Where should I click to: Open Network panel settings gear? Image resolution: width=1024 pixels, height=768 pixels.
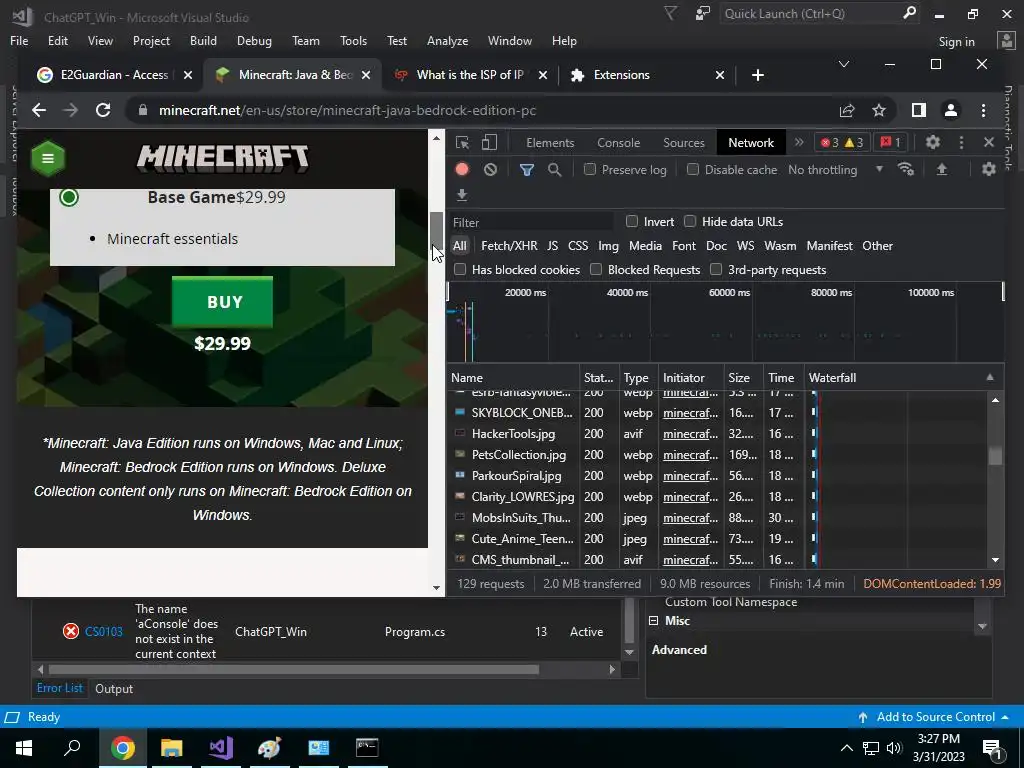(989, 169)
